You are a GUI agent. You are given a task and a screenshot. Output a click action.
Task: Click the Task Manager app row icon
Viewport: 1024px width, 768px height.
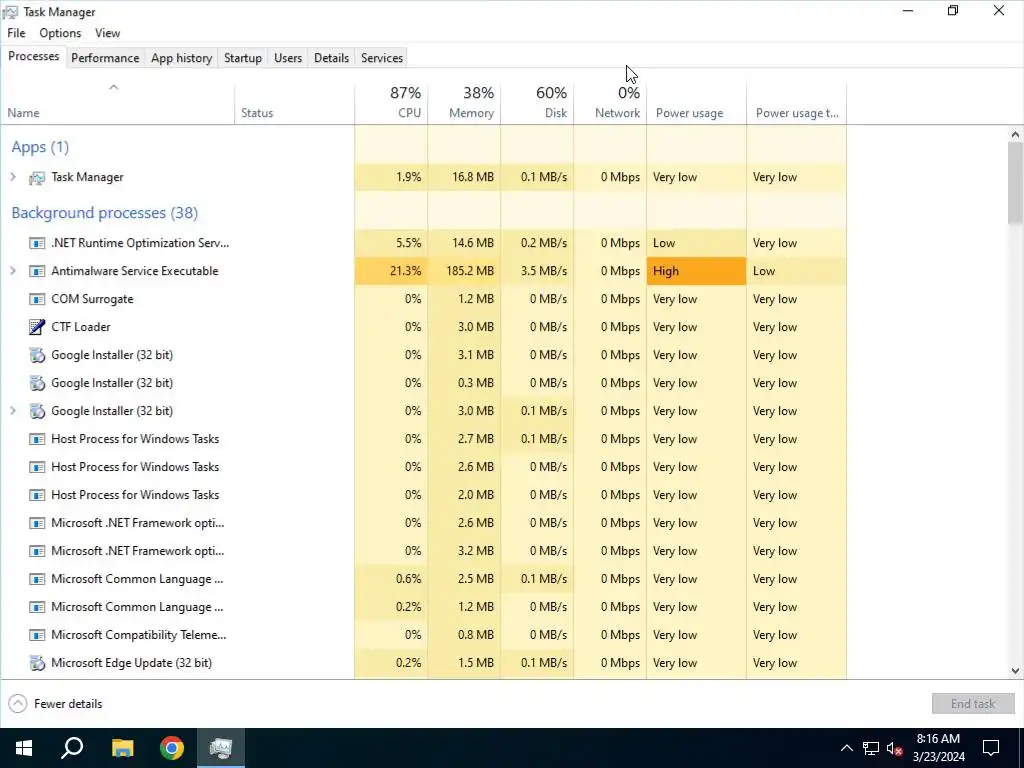(37, 178)
